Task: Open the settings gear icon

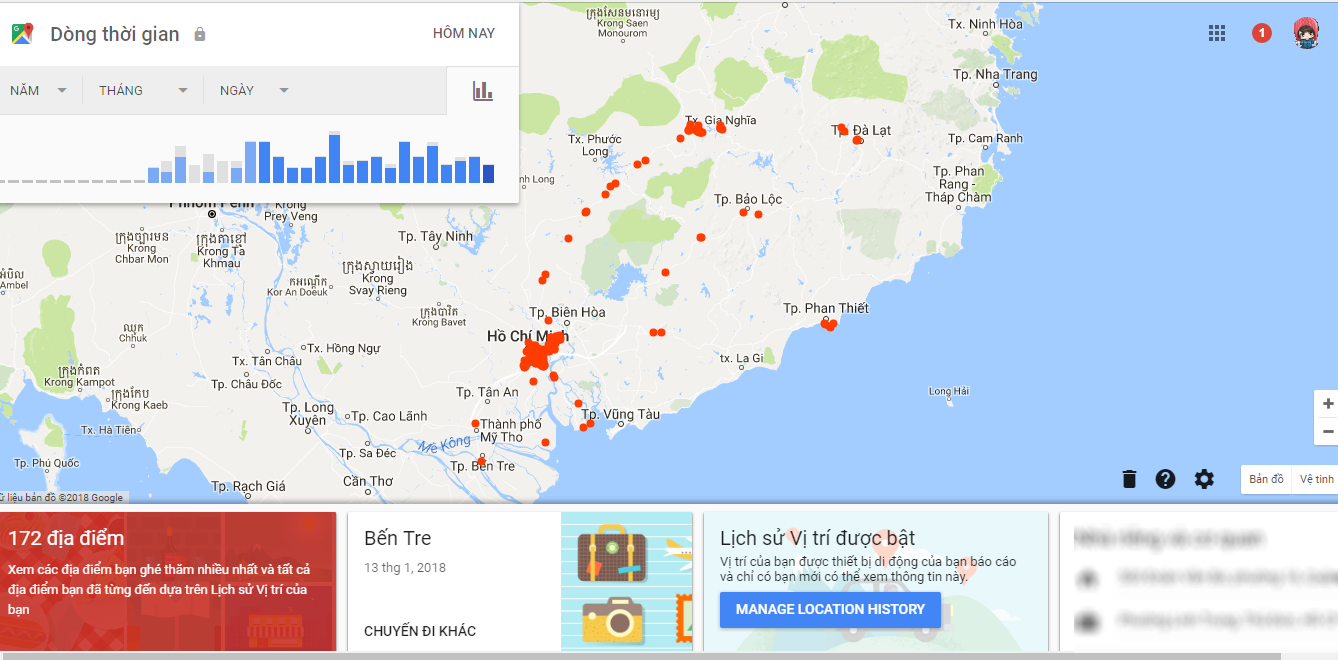Action: (x=1204, y=479)
